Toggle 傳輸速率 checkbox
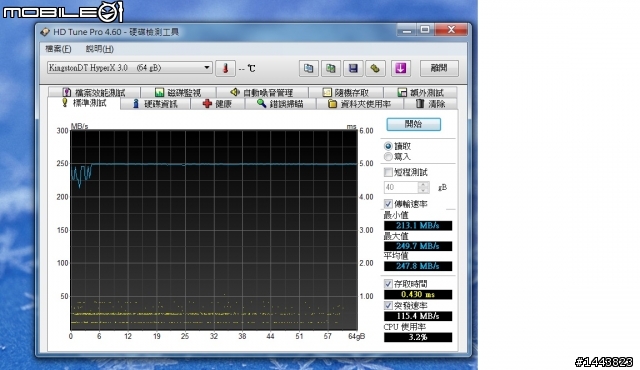Viewport: 640px width, 370px height. 388,204
